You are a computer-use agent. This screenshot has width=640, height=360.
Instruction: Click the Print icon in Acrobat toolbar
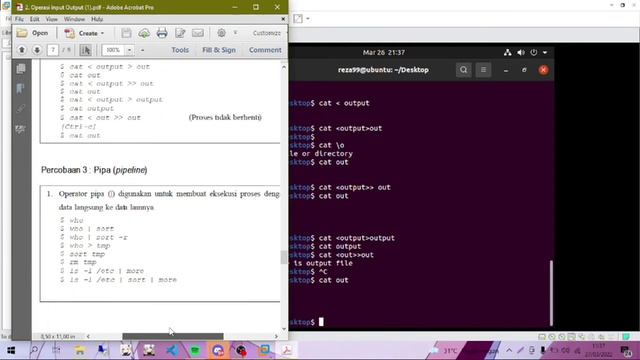[x=162, y=33]
